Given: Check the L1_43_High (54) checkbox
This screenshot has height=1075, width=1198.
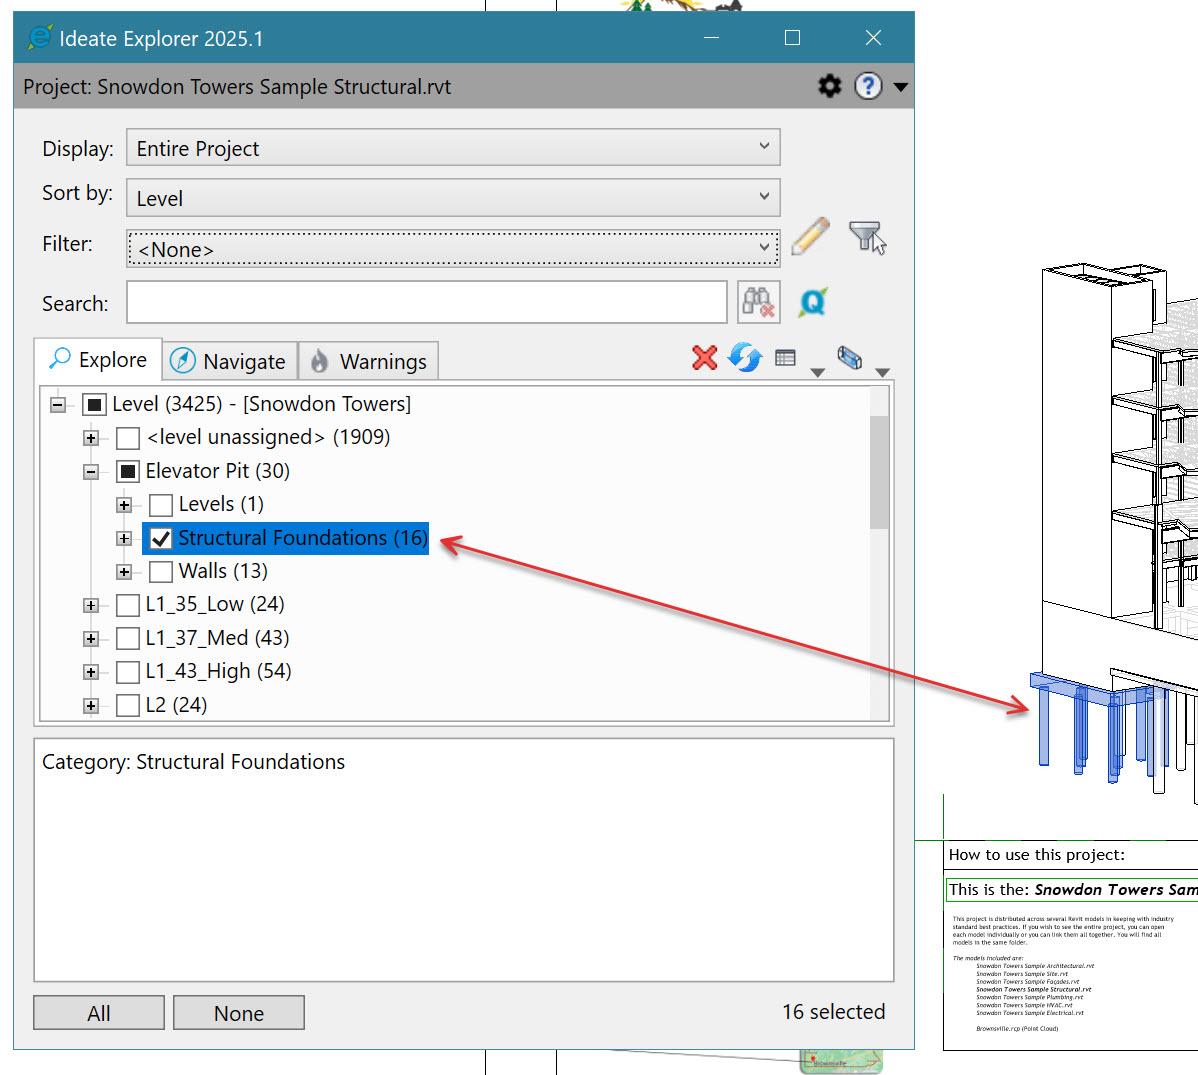Looking at the screenshot, I should click(x=128, y=672).
